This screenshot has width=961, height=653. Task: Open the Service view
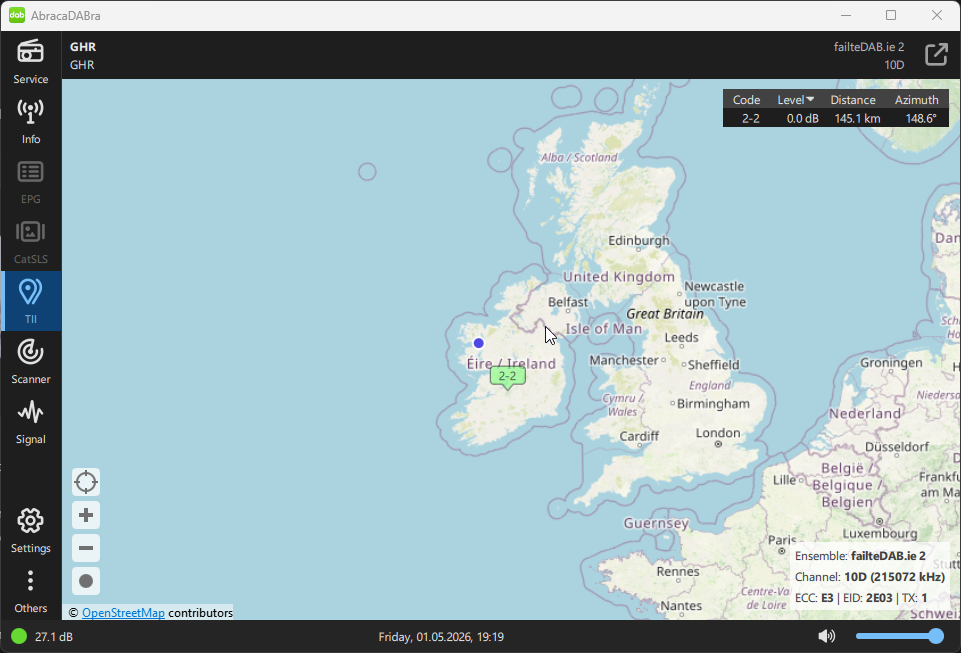coord(31,61)
